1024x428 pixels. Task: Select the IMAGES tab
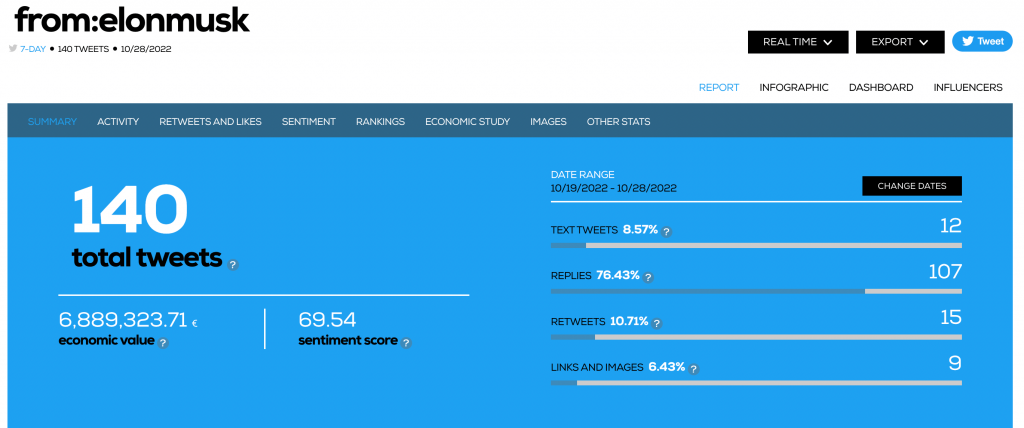click(x=548, y=122)
